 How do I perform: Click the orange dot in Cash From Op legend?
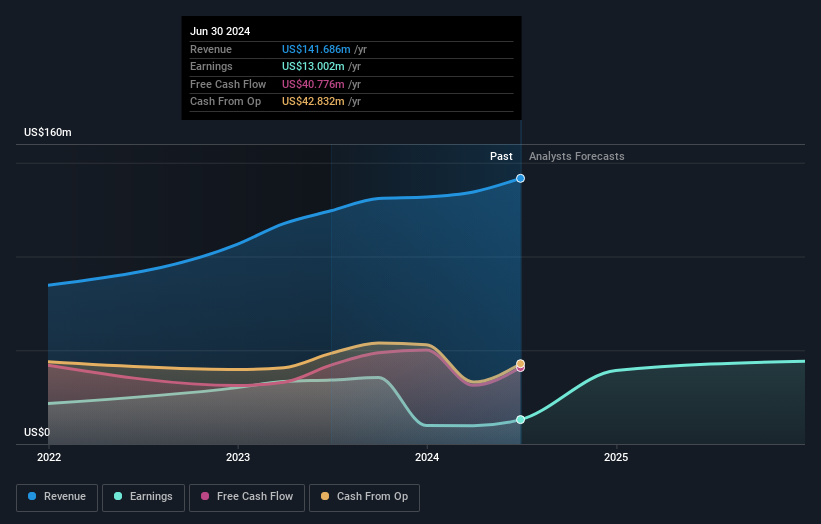(325, 496)
